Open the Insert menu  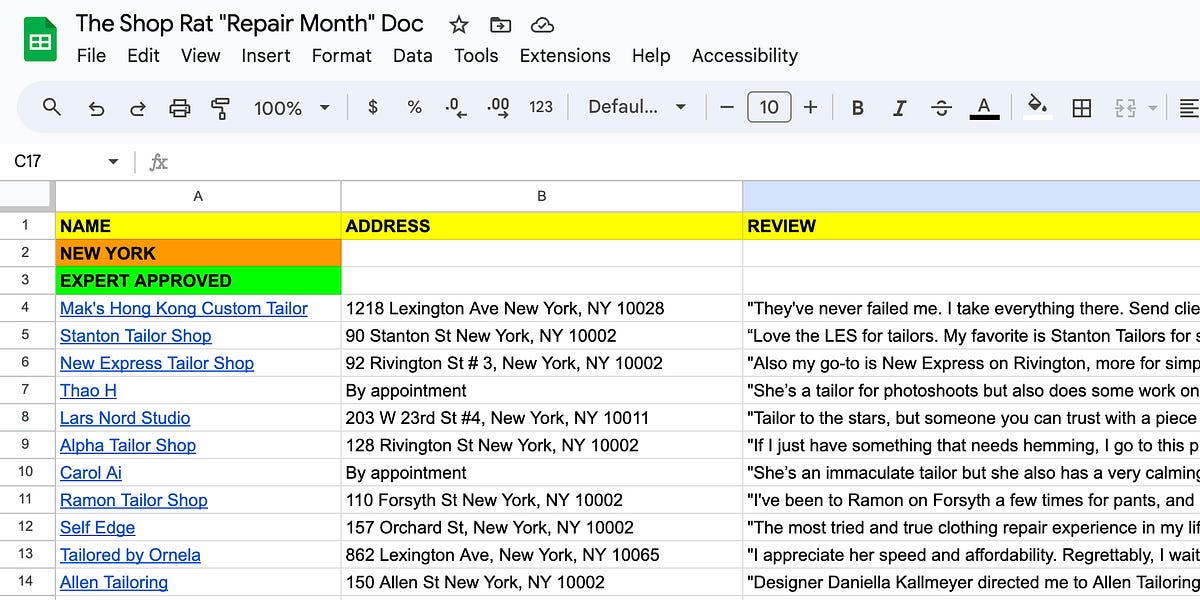tap(266, 55)
